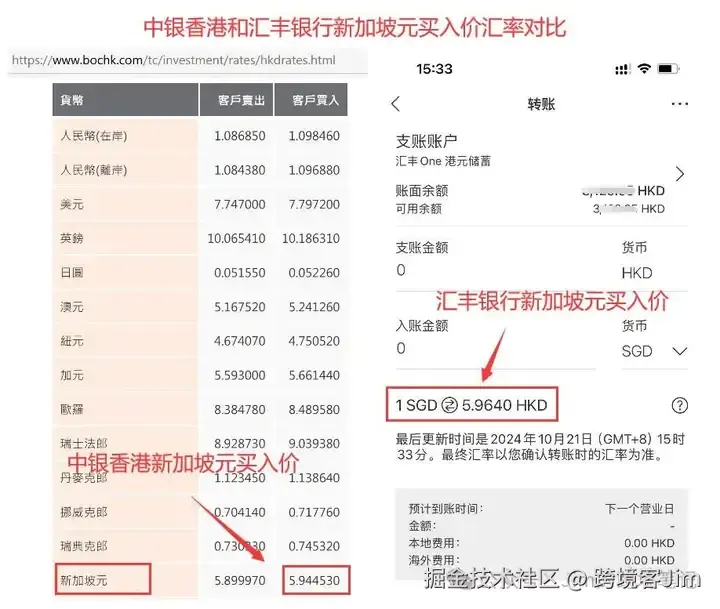Screen dimensions: 720x609
Task: Tap the 本地费用 0.00 HKD value
Action: 649,543
